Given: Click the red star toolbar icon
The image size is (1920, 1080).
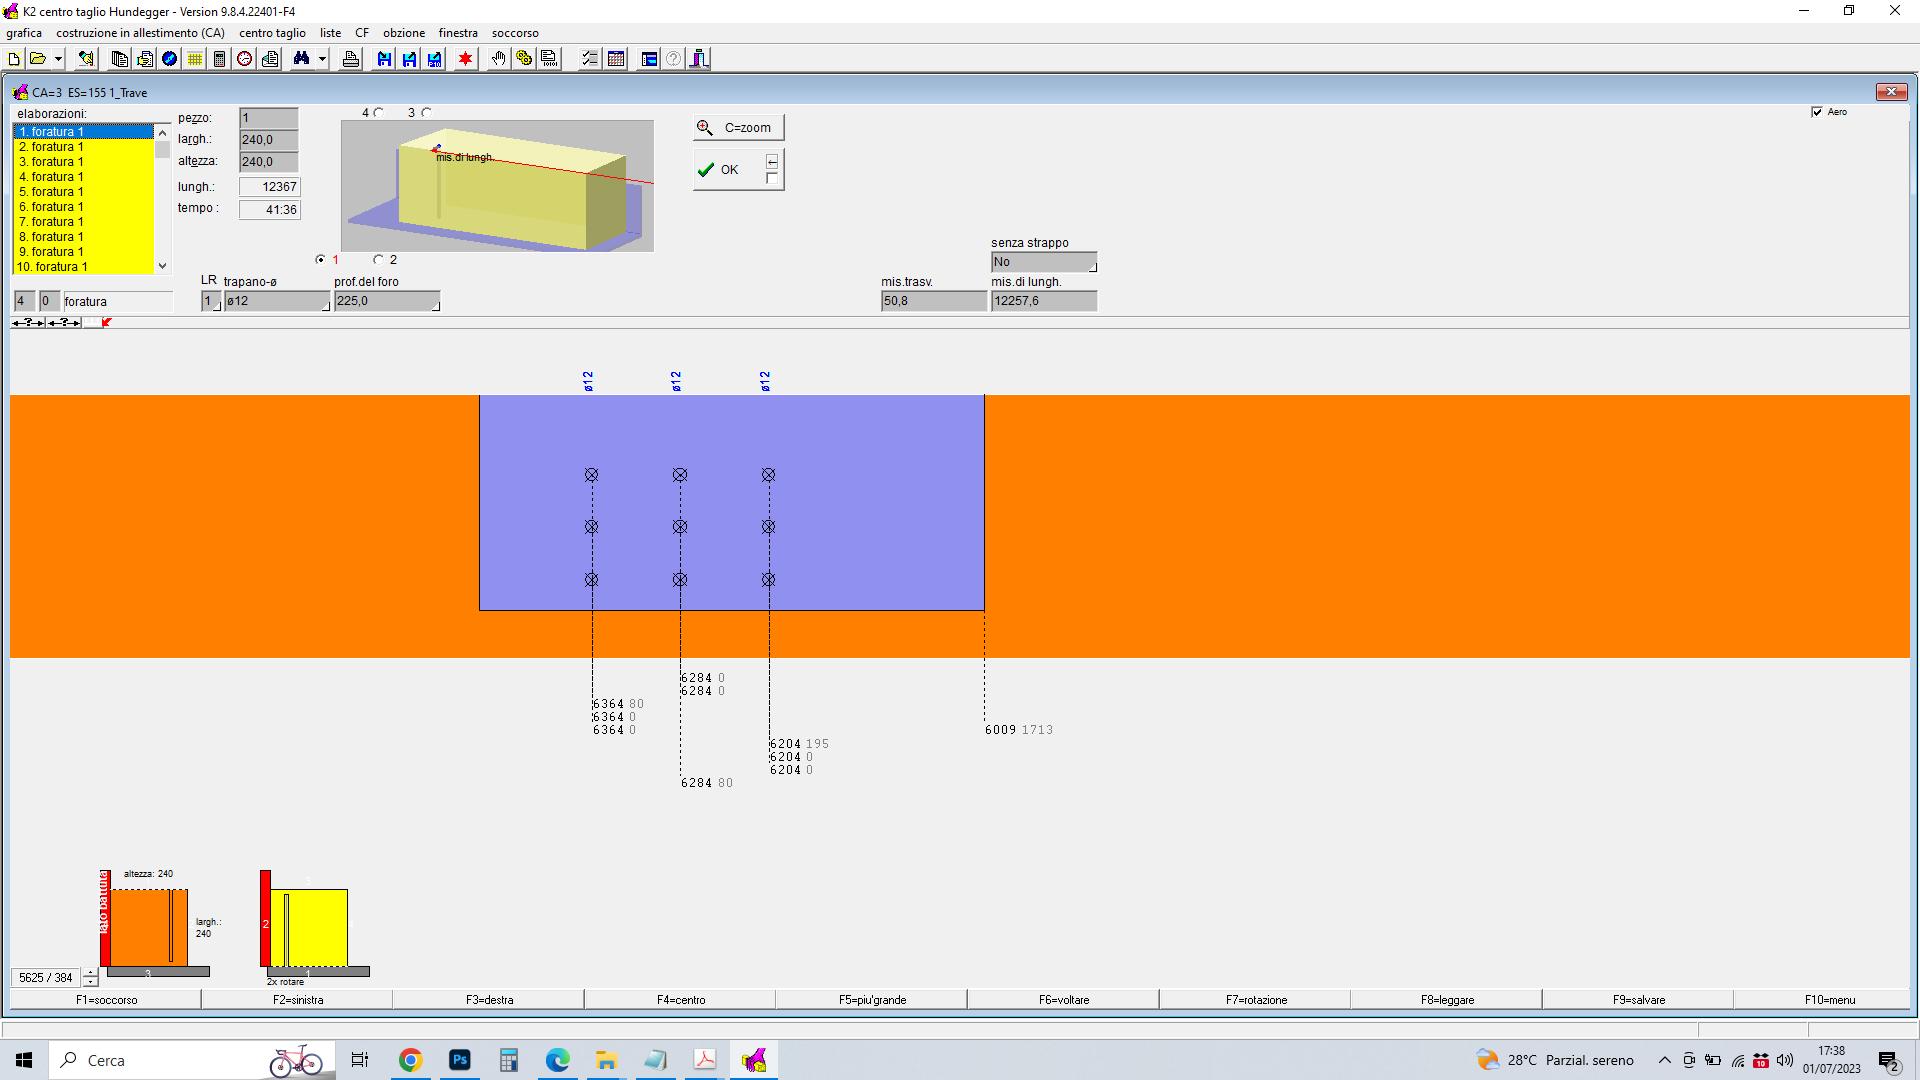Looking at the screenshot, I should pos(465,59).
